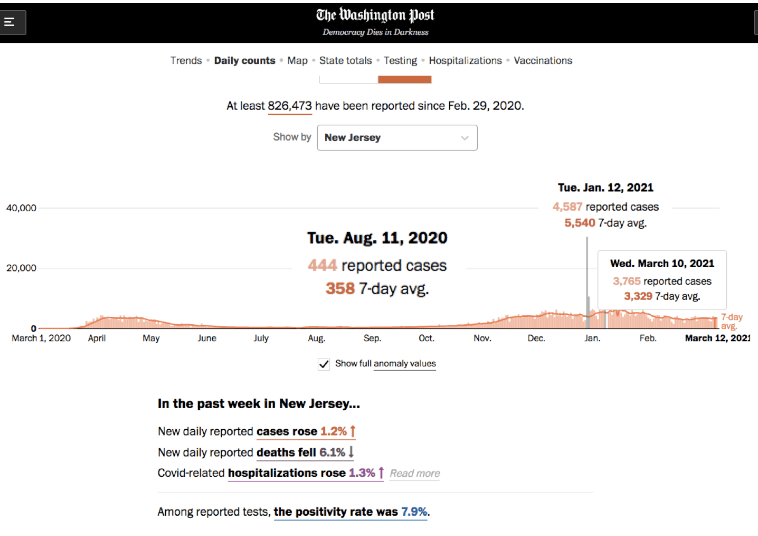Open the State totals section
This screenshot has height=536, width=758.
346,61
